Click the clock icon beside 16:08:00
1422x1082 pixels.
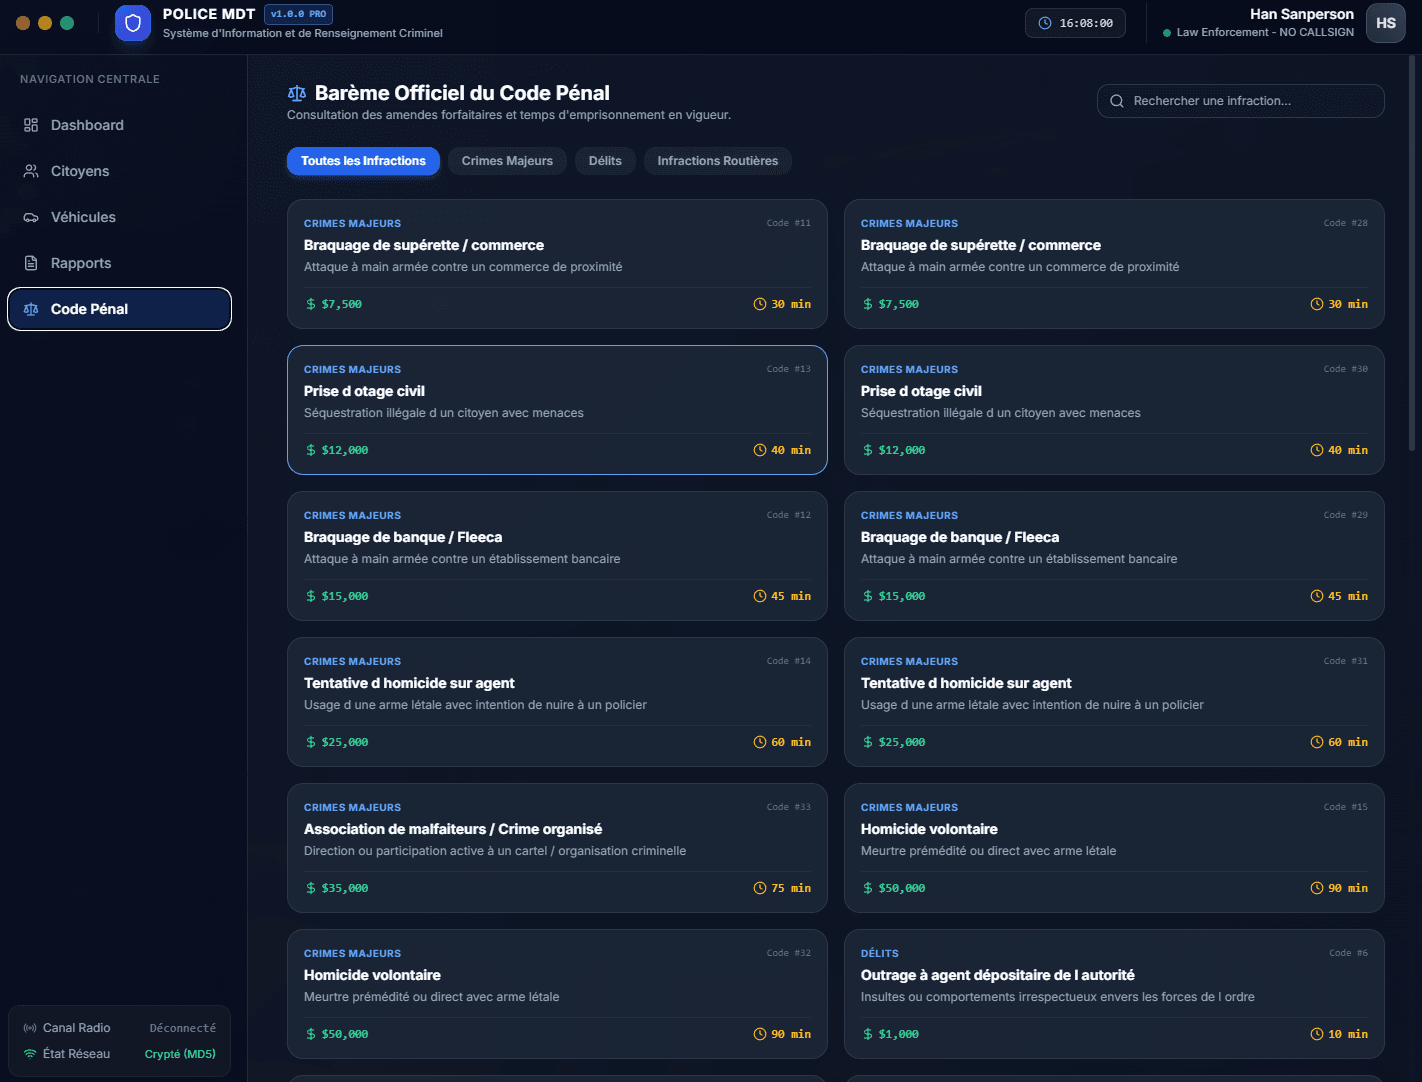(1045, 23)
